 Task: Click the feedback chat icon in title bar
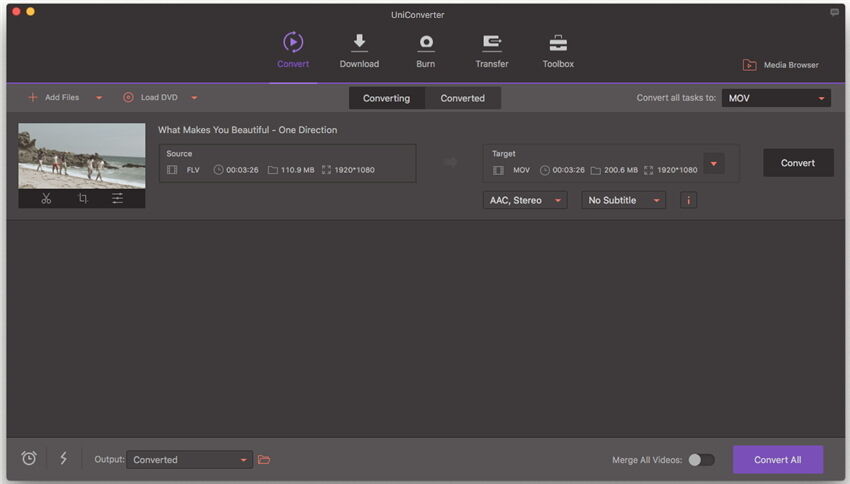point(834,12)
